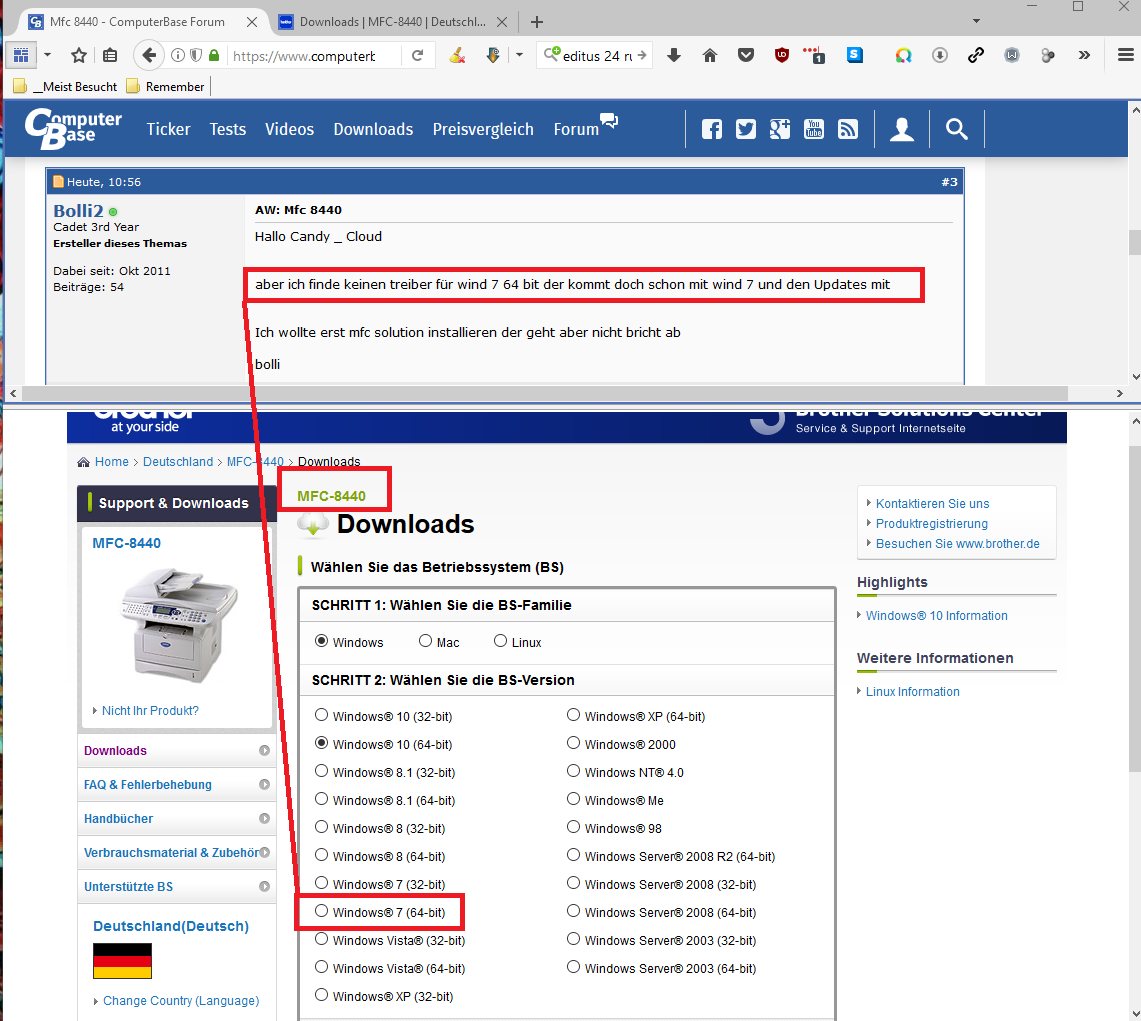Open the bookmarks list icon beside the star

pos(110,55)
